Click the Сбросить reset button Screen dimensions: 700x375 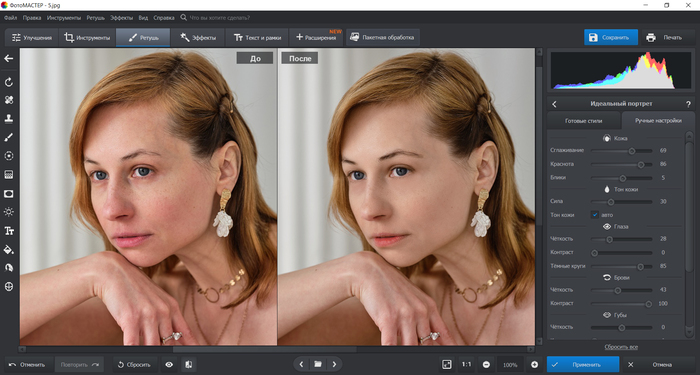pos(134,365)
